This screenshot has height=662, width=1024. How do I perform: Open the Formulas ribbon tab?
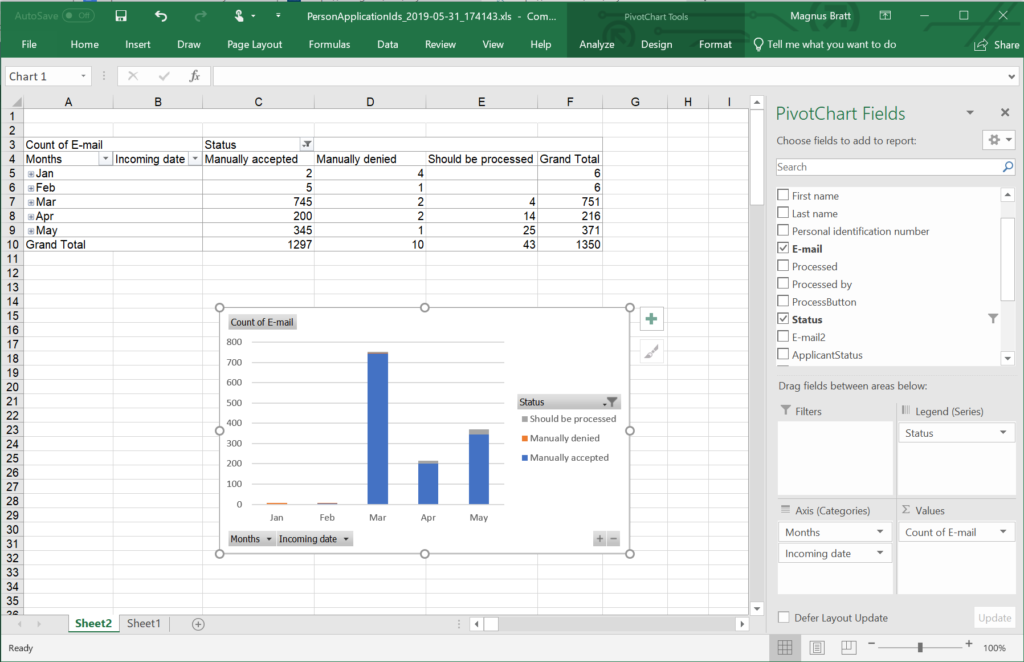pos(329,44)
